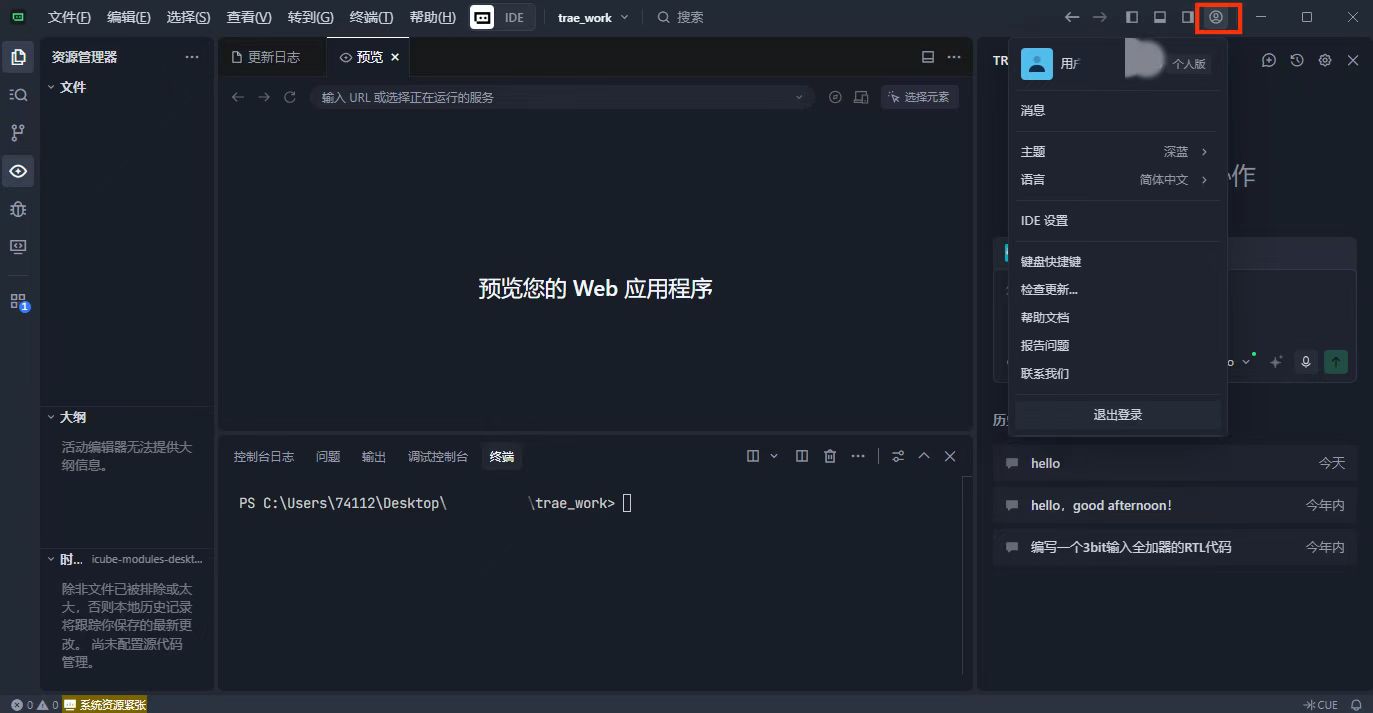Image resolution: width=1373 pixels, height=713 pixels.
Task: Open editor more actions ellipsis
Action: (954, 57)
